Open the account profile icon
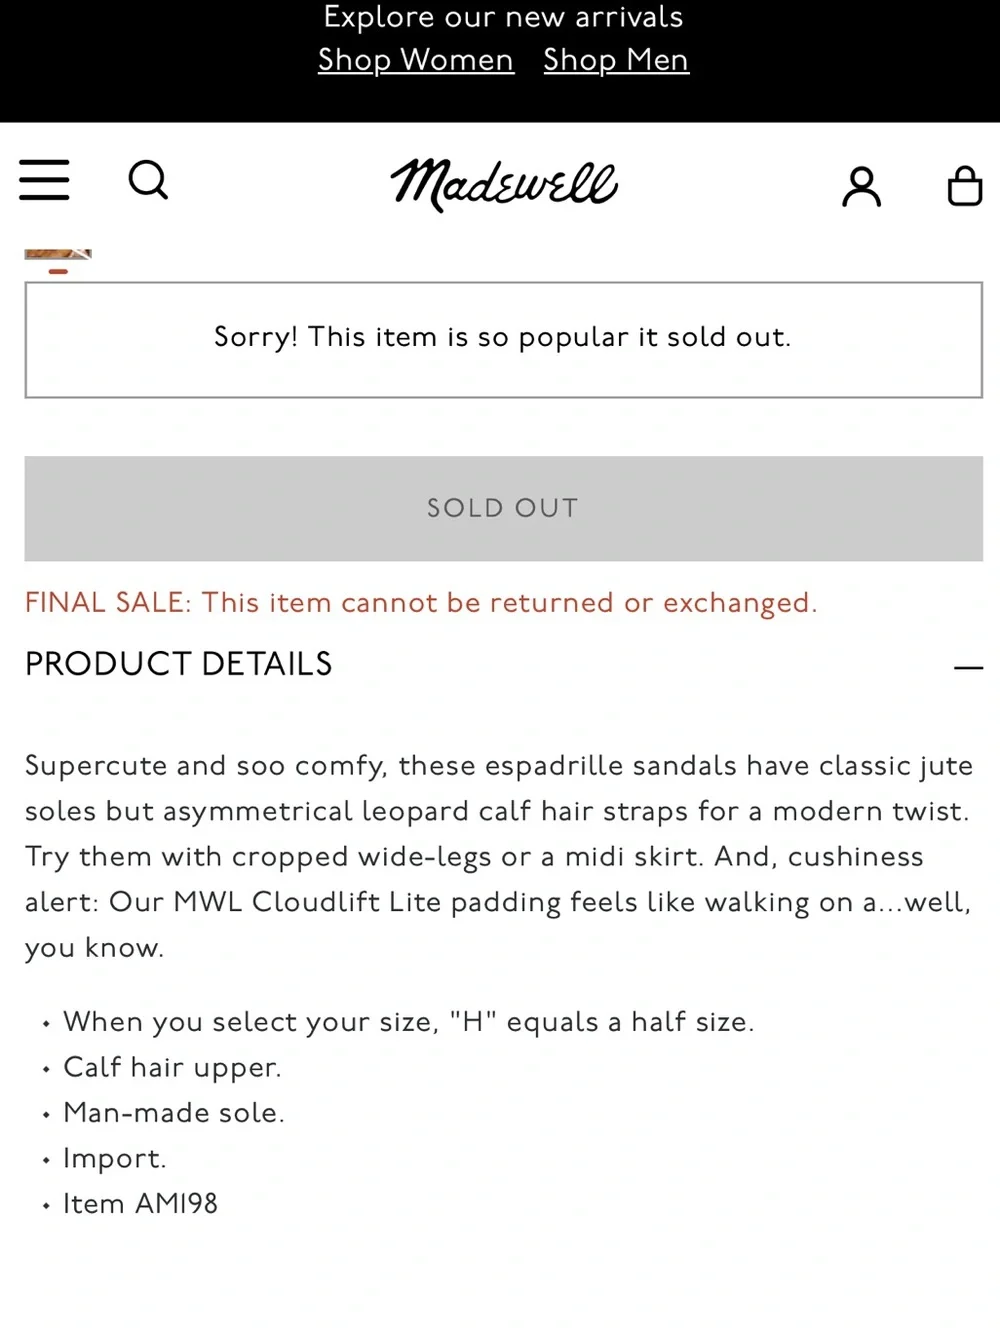 861,187
